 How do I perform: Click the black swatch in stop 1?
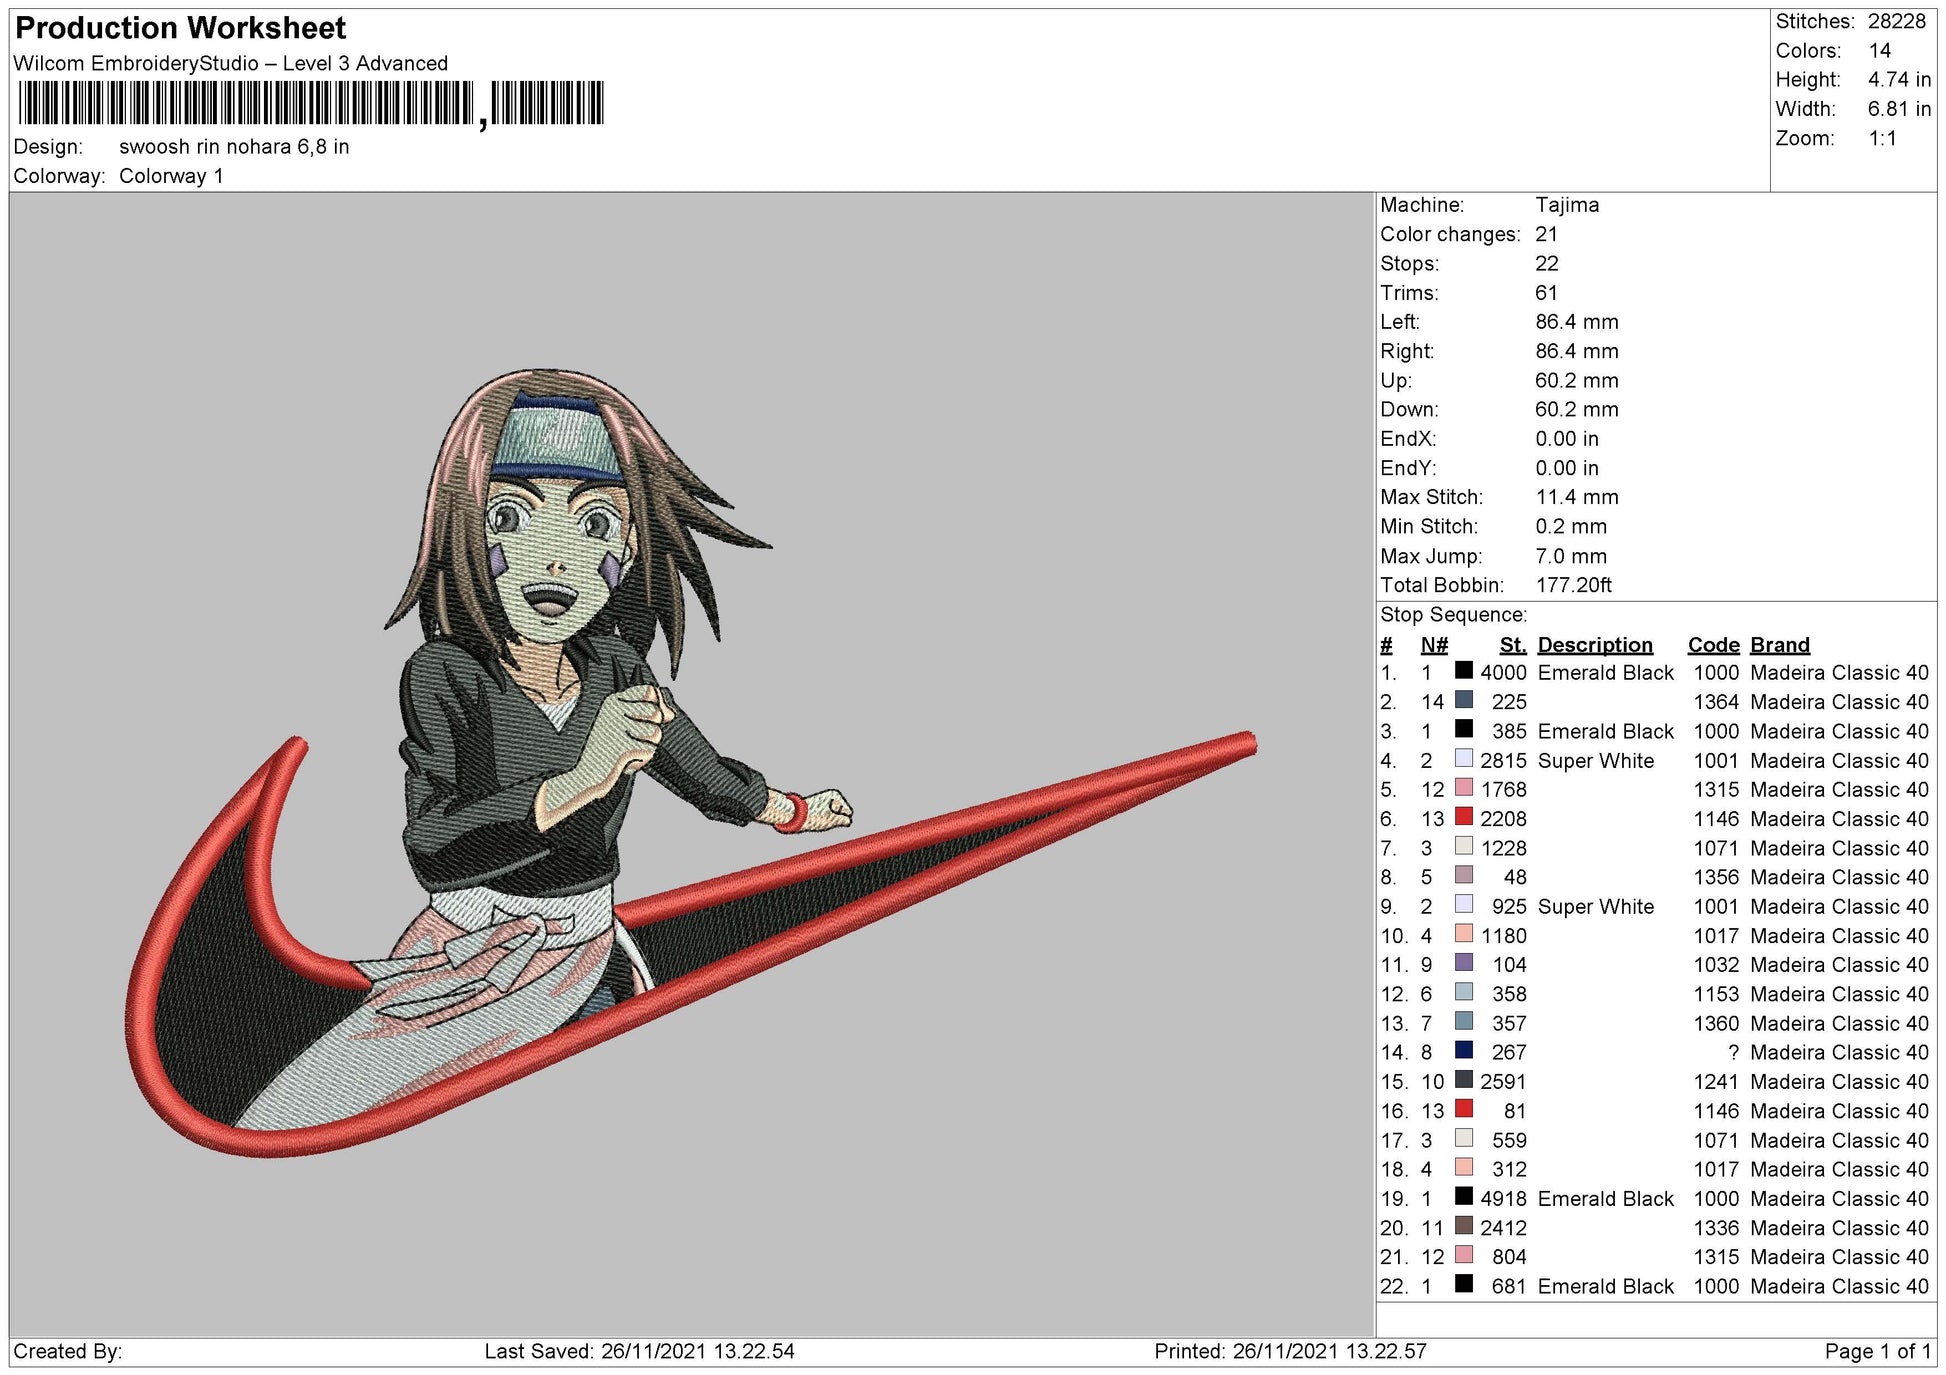pyautogui.click(x=1463, y=671)
